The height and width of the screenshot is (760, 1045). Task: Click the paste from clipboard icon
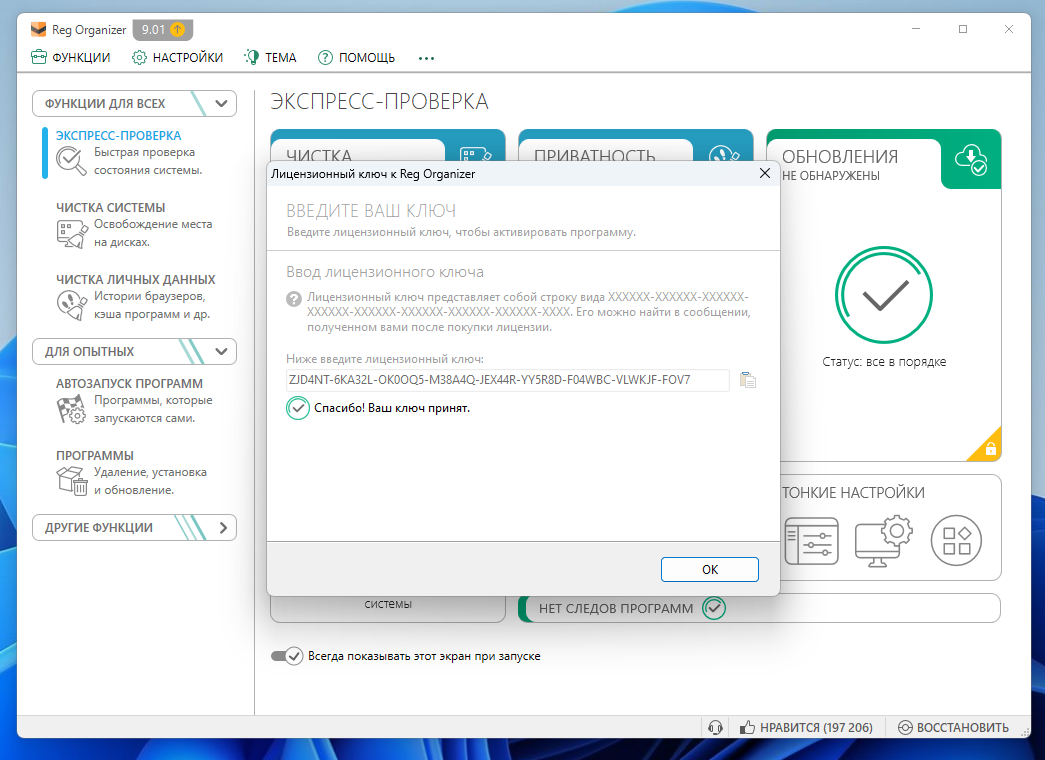pos(748,380)
